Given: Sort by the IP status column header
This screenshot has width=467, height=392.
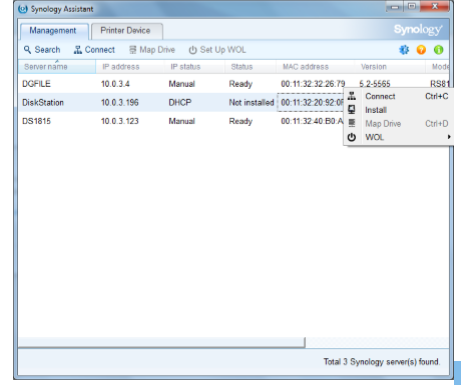Looking at the screenshot, I should pyautogui.click(x=194, y=67).
